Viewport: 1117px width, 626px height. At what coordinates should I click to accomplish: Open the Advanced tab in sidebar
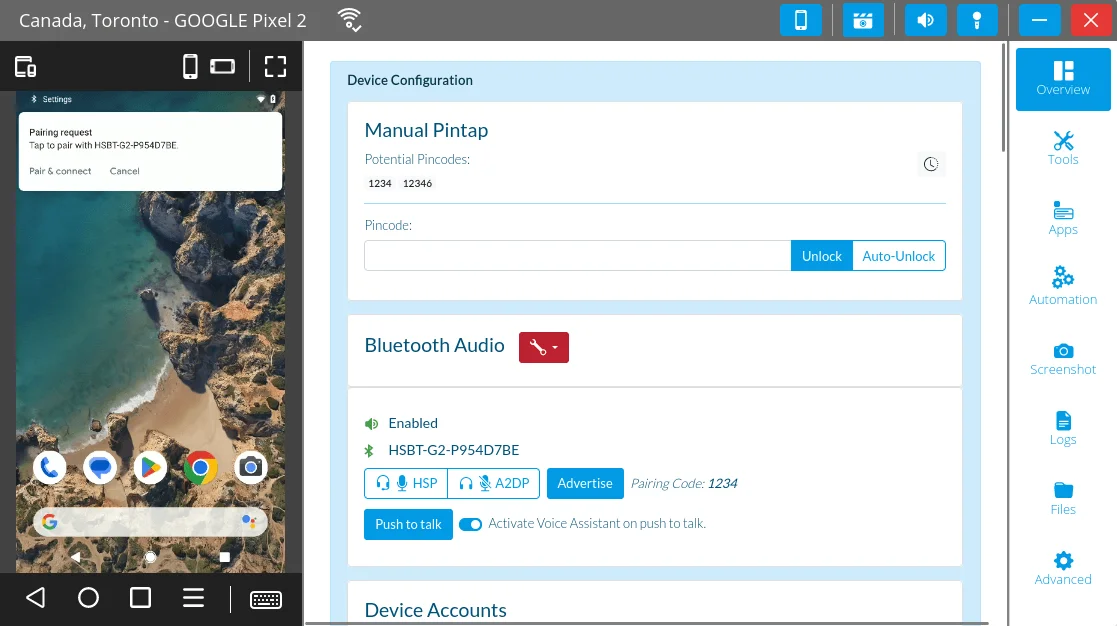(1063, 568)
